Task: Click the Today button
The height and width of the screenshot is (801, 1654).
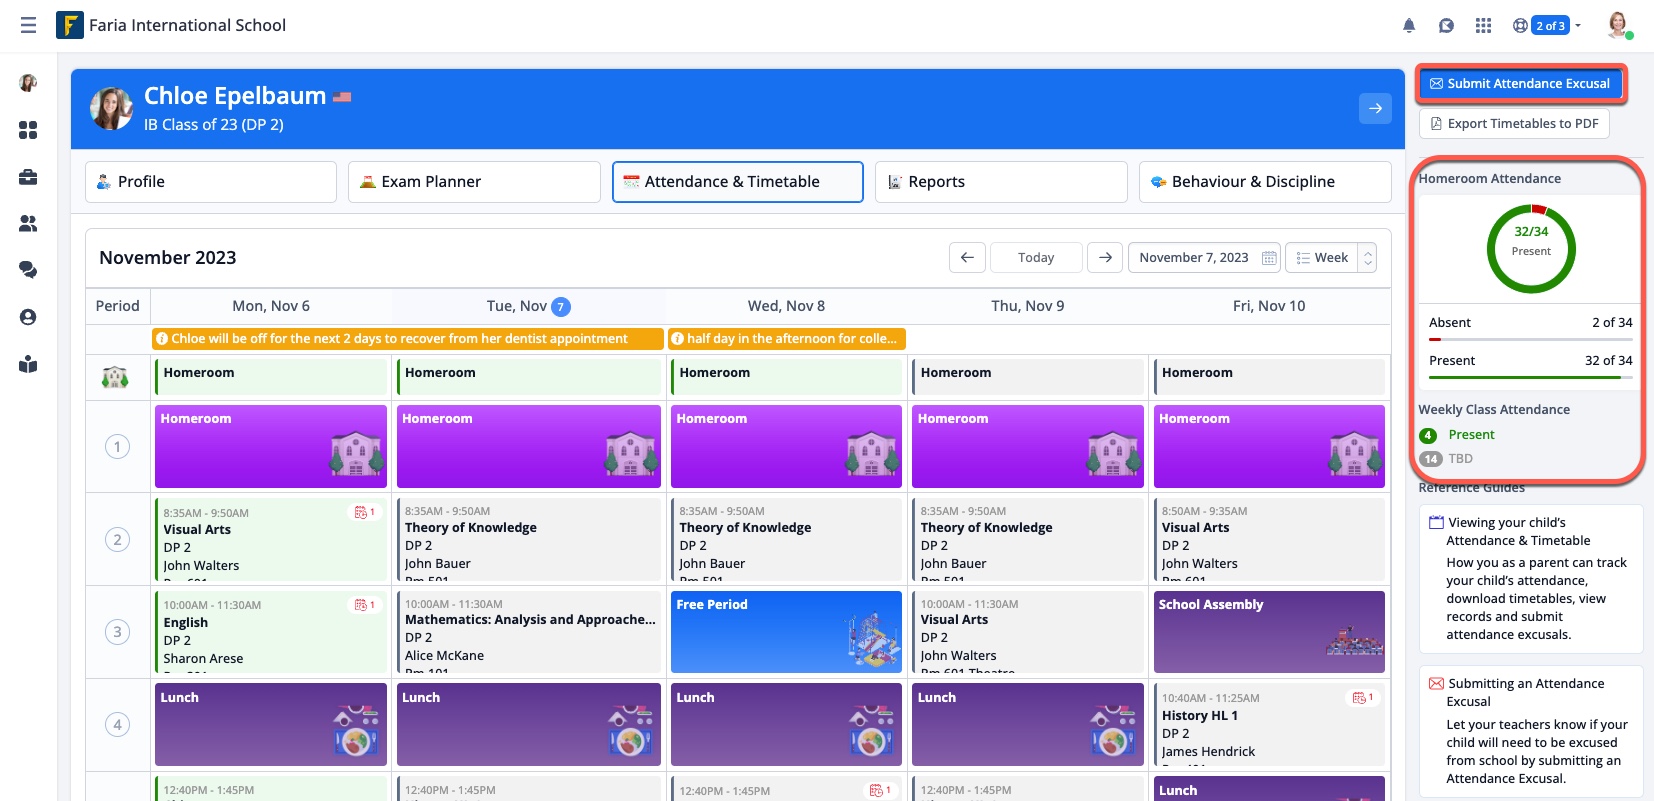Action: (1036, 258)
